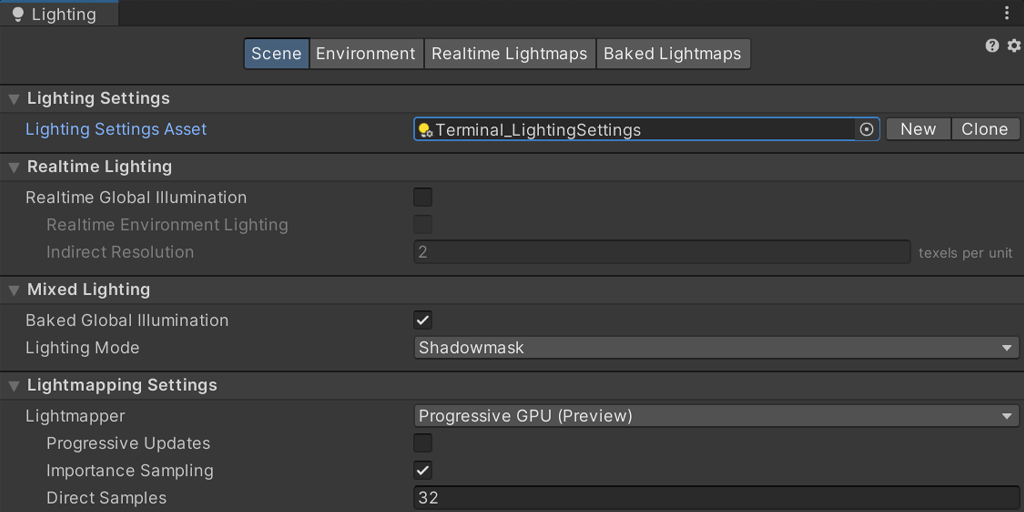The width and height of the screenshot is (1024, 512).
Task: Click the New lighting settings button
Action: tap(917, 129)
